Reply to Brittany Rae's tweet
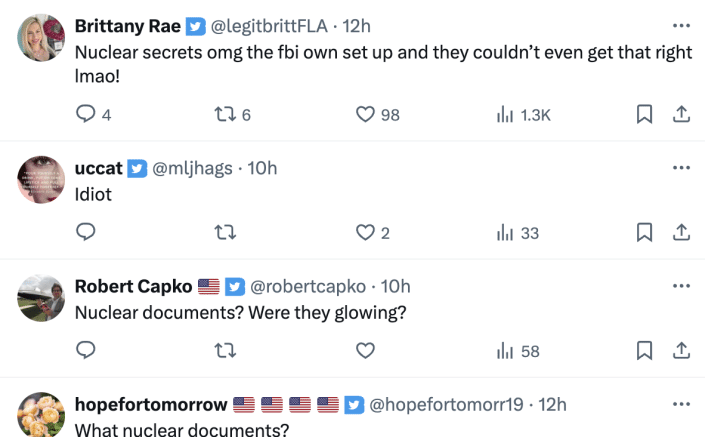The width and height of the screenshot is (705, 437). coord(87,115)
